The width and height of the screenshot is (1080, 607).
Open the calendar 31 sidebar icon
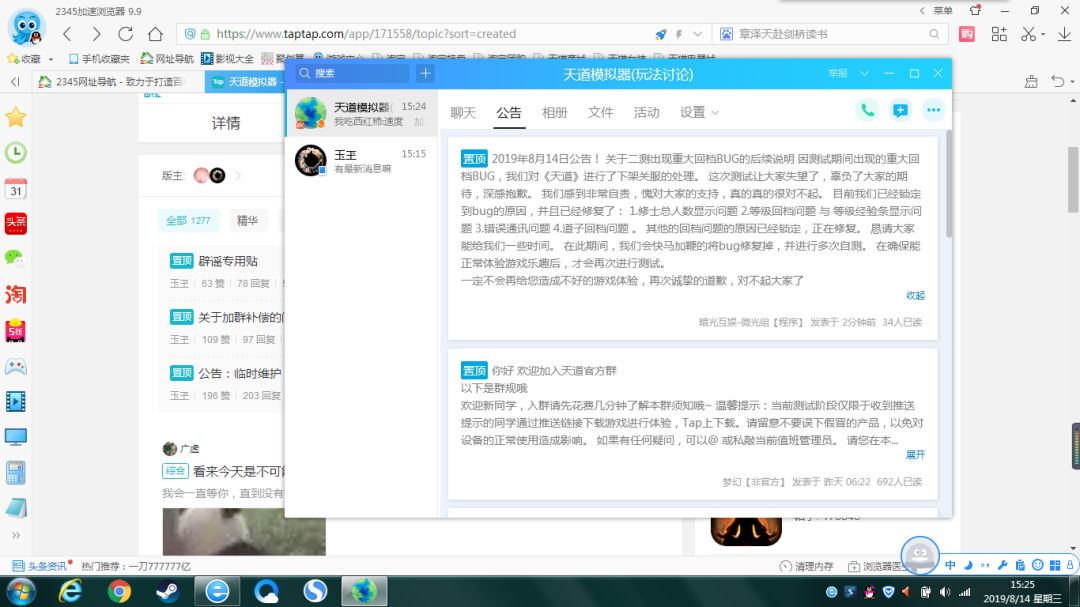pyautogui.click(x=15, y=189)
